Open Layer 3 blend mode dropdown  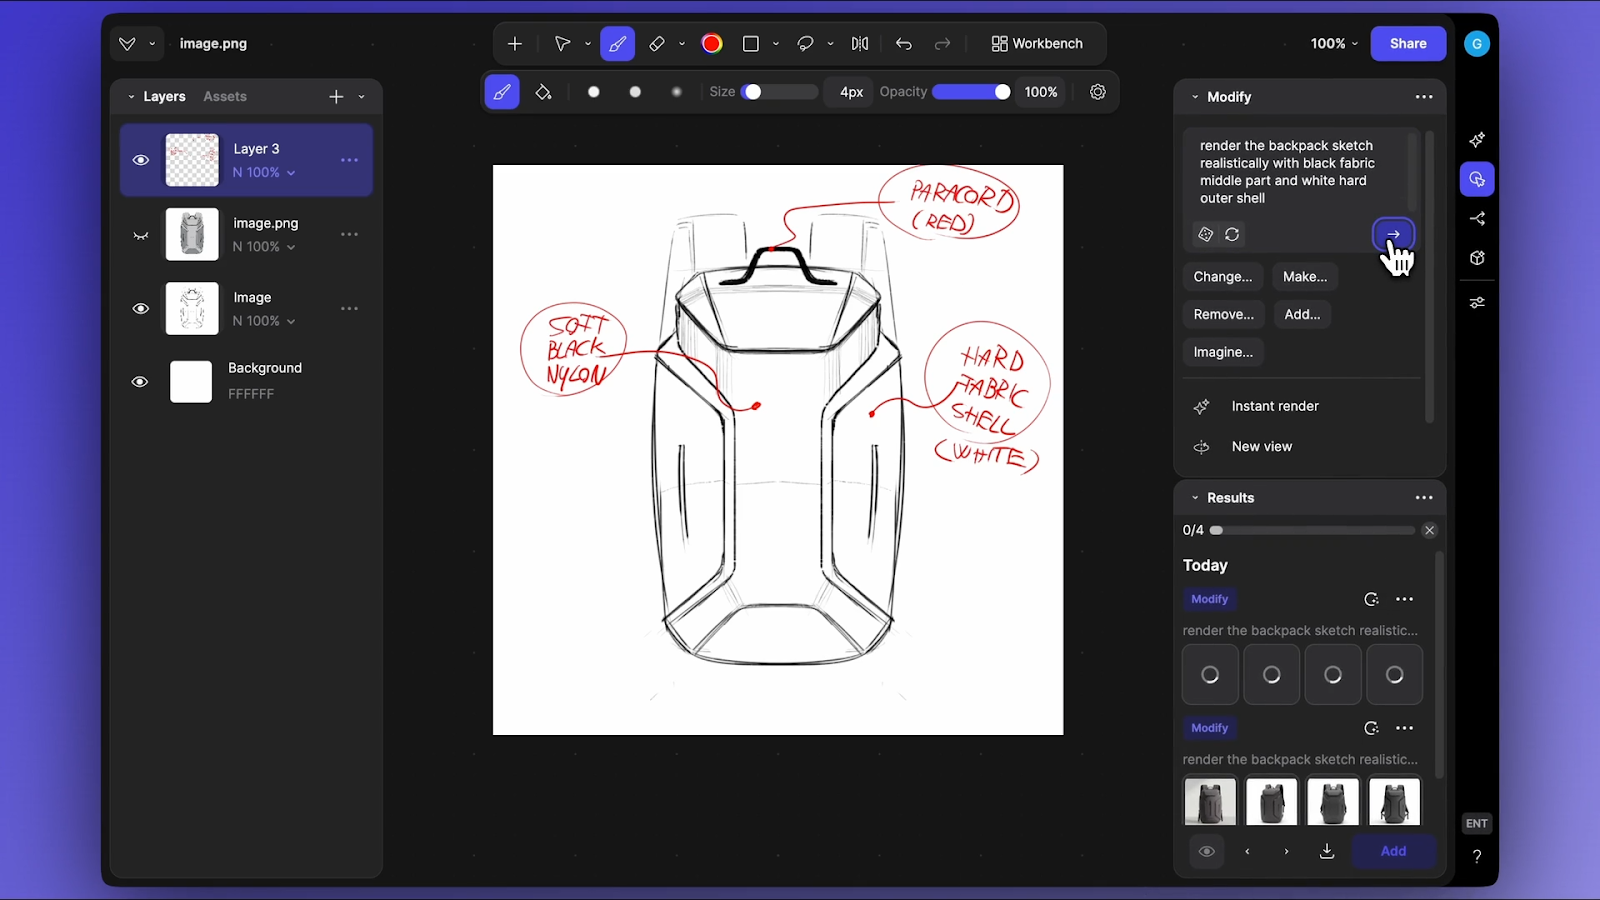click(265, 173)
